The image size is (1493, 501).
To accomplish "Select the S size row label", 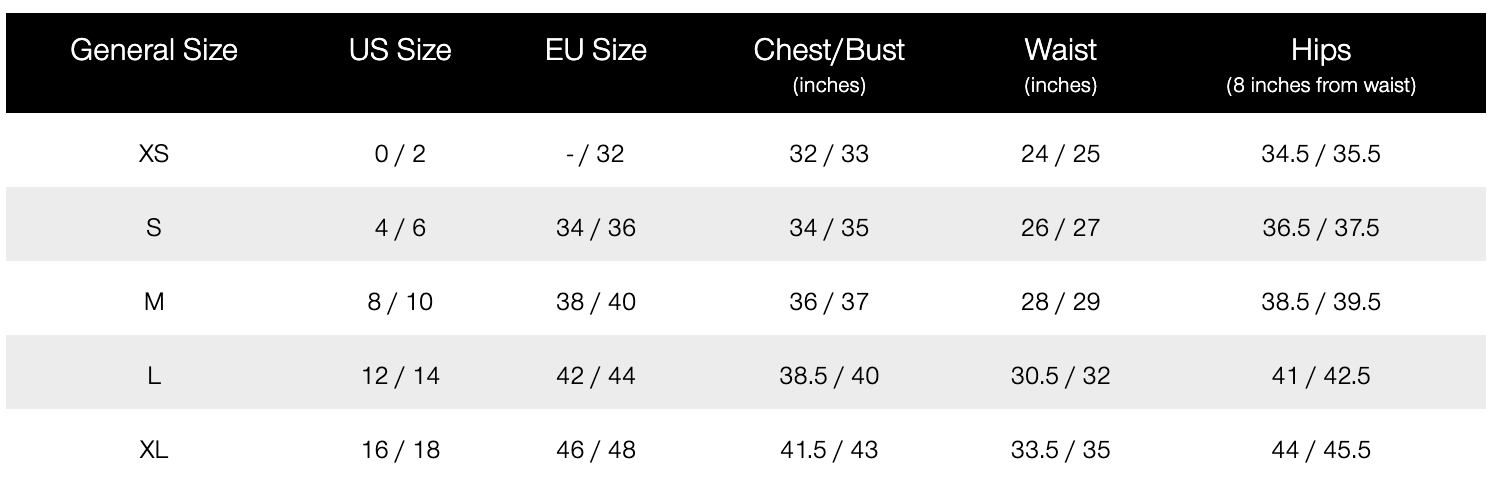I will tap(154, 228).
